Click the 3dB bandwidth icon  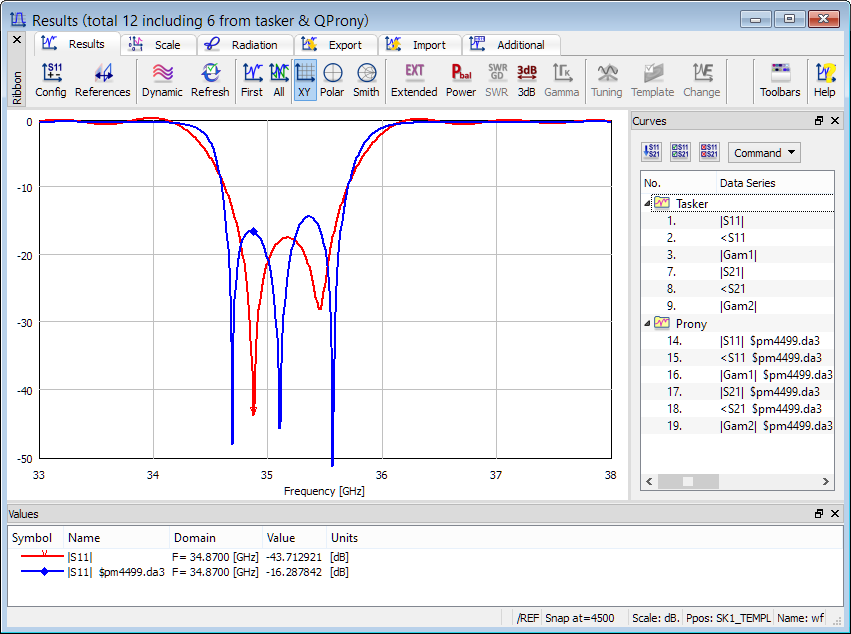pos(527,79)
